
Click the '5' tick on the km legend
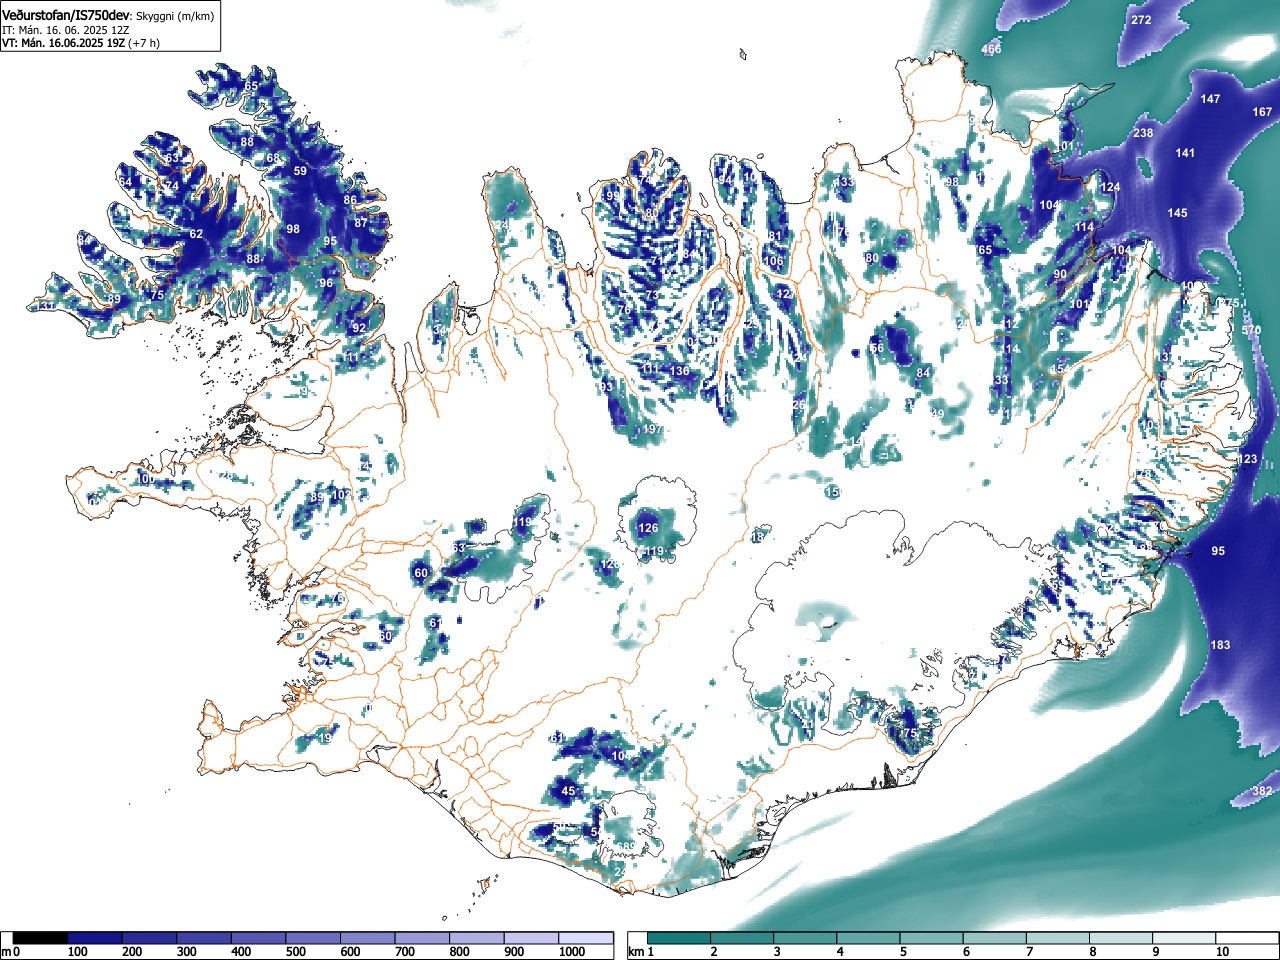point(903,952)
